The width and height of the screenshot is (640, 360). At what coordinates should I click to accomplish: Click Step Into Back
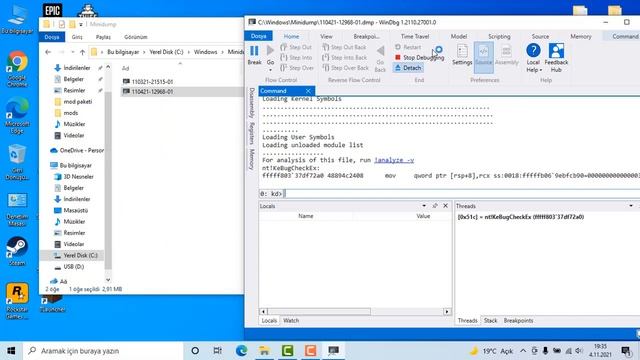click(345, 58)
